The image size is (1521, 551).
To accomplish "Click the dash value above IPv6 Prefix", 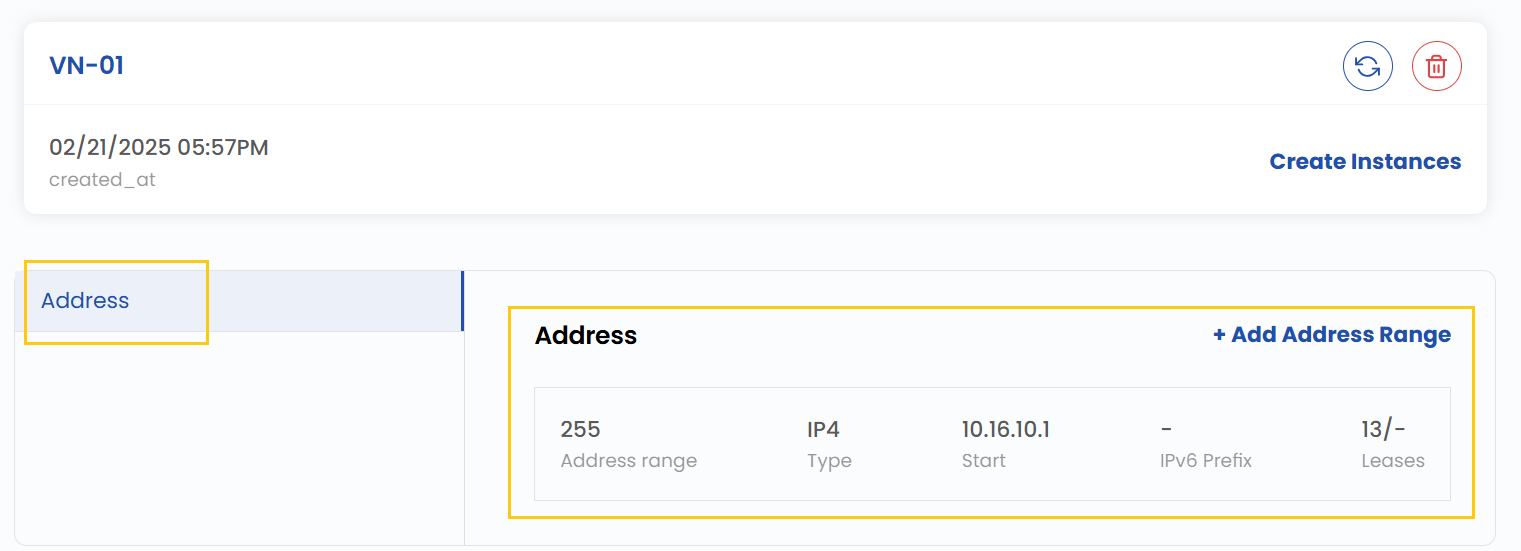I will pos(1166,430).
